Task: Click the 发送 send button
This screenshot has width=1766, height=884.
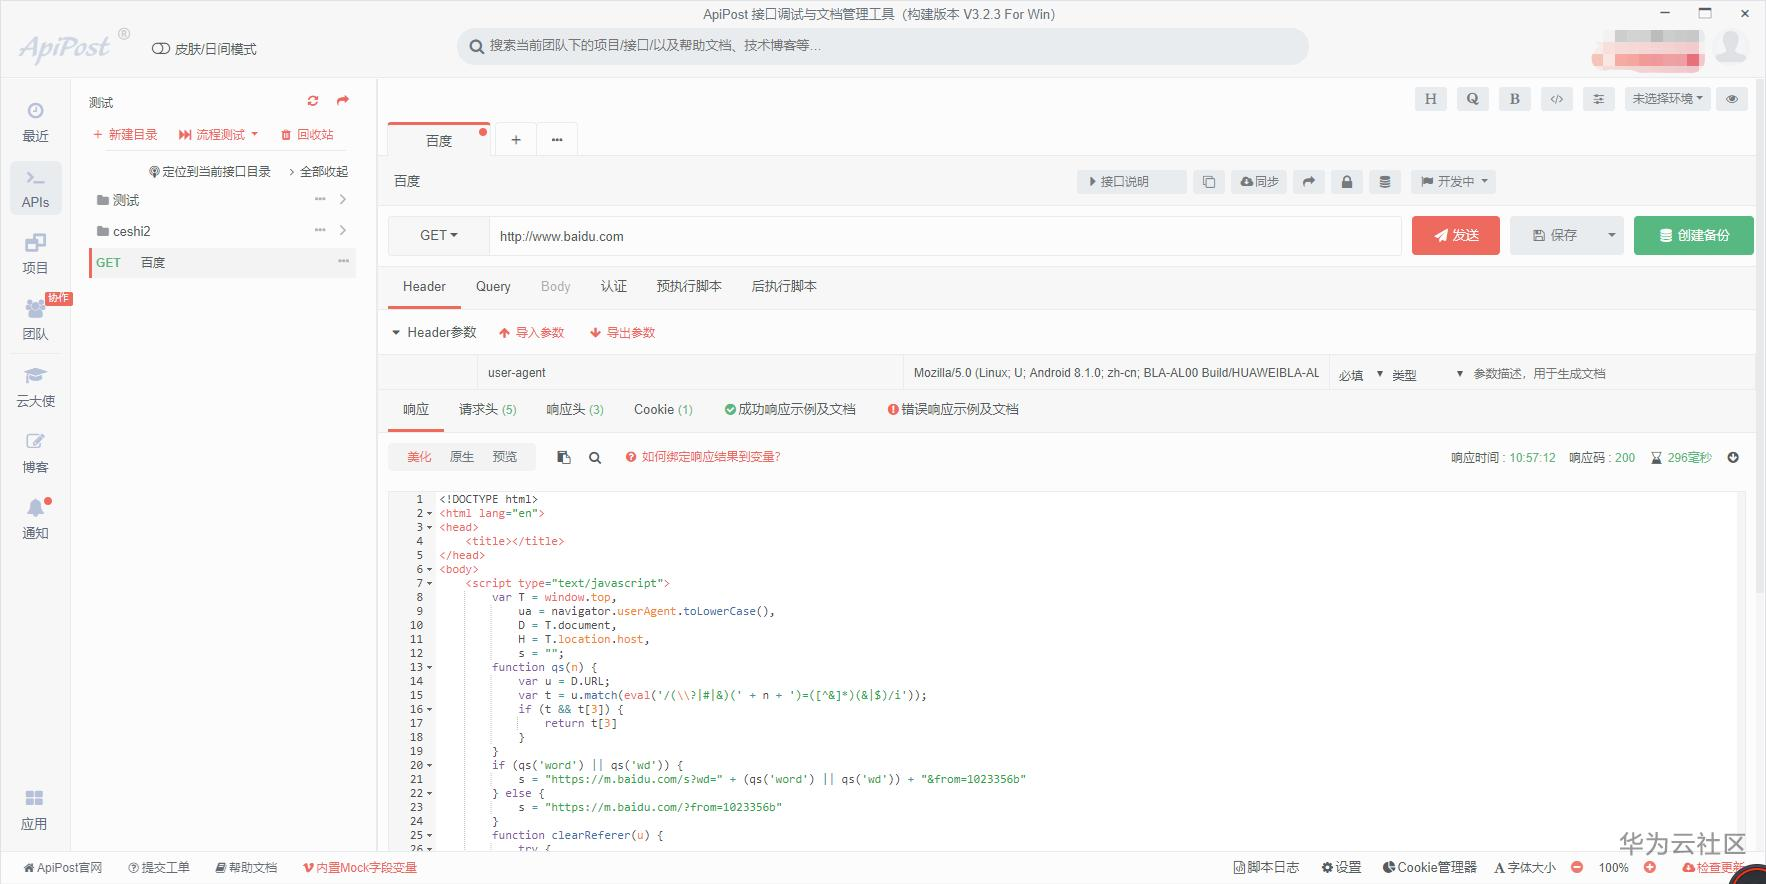Action: point(1456,235)
